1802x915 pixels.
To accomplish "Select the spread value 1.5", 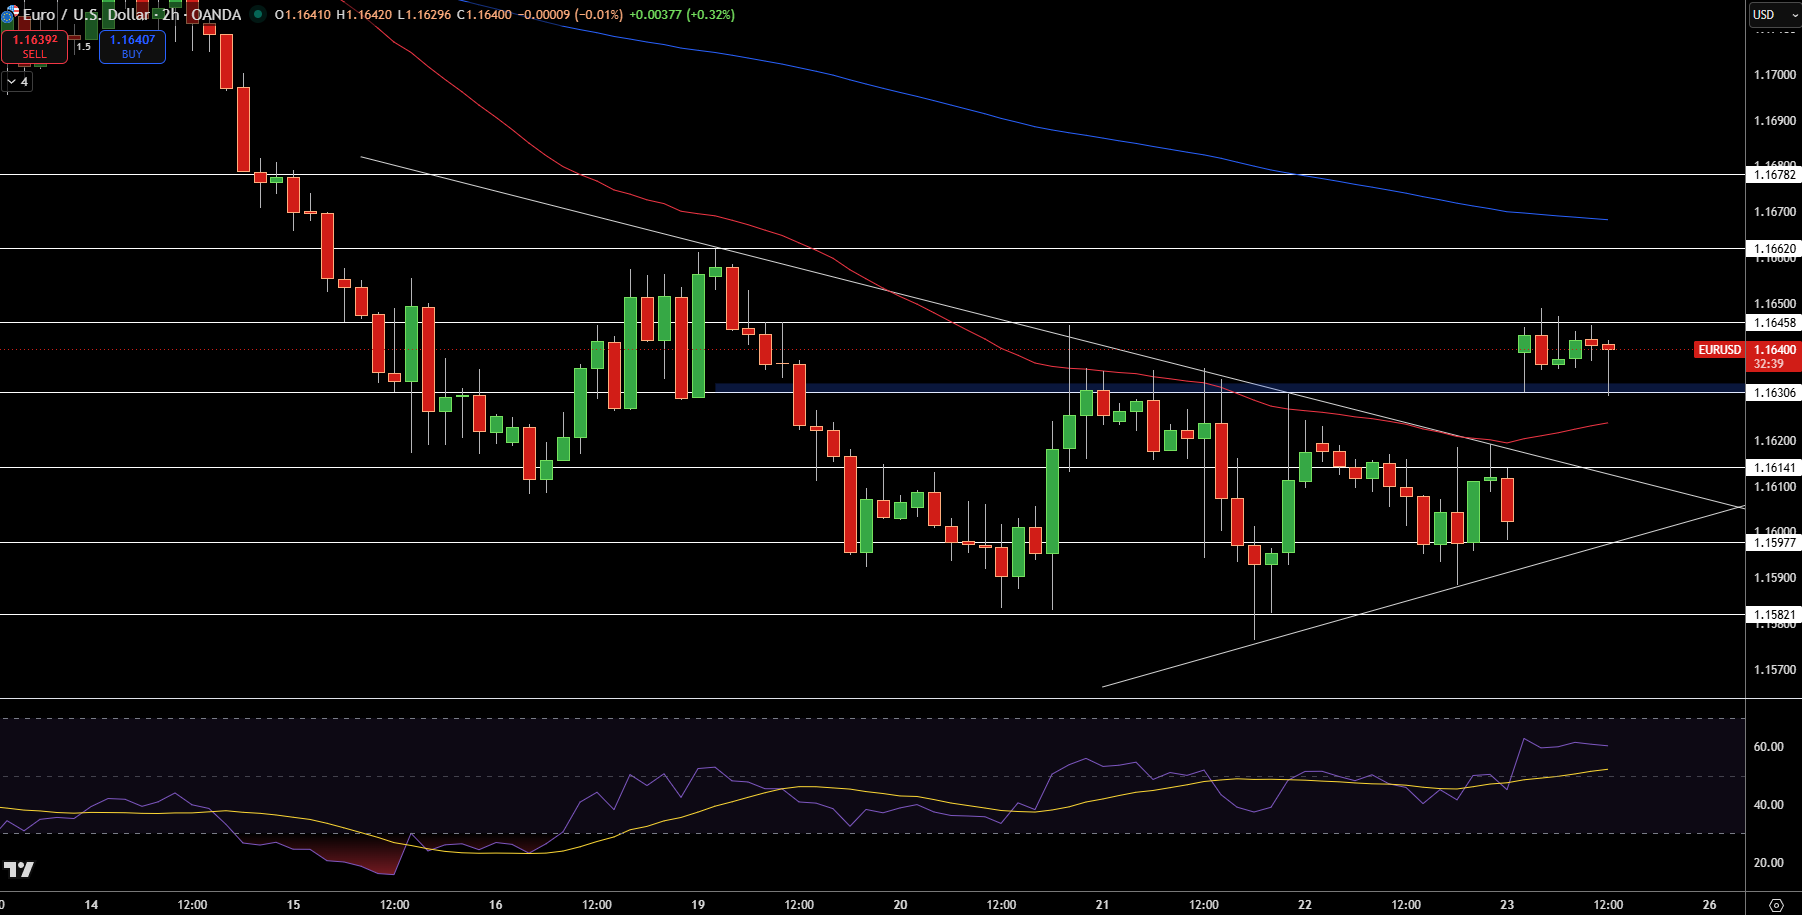I will pyautogui.click(x=83, y=46).
